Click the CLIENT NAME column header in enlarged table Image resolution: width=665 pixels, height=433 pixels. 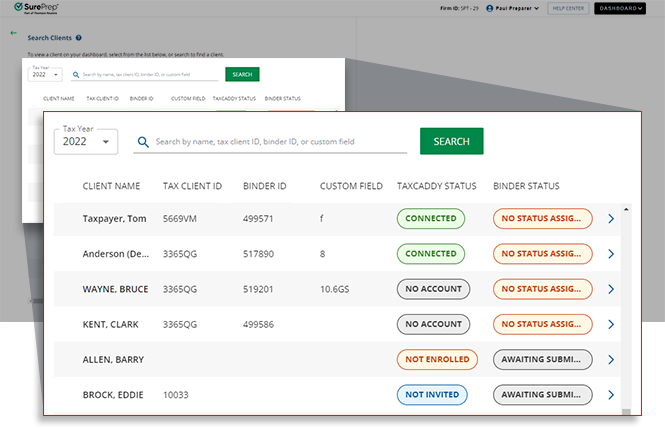coord(111,186)
